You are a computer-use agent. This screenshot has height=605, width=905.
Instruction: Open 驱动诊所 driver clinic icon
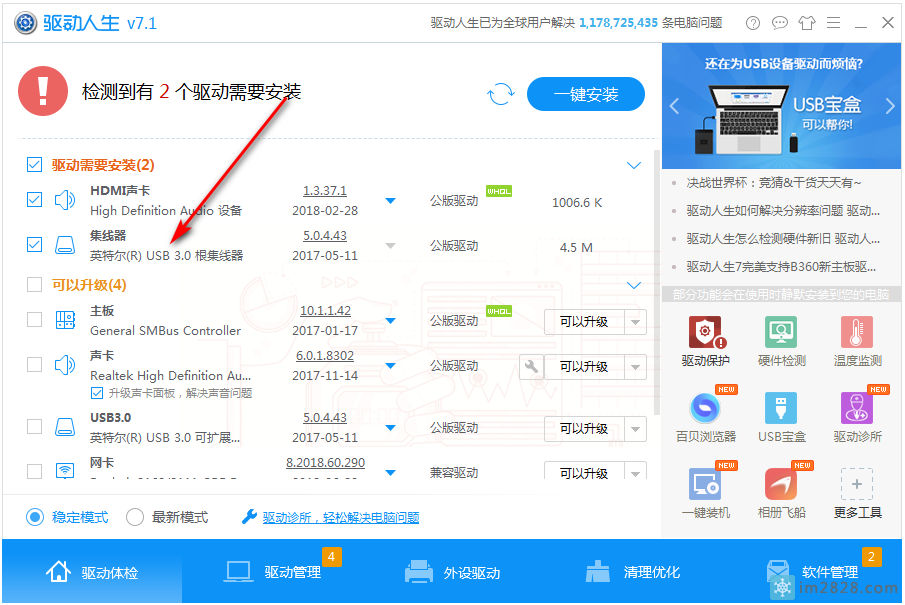pyautogui.click(x=857, y=409)
